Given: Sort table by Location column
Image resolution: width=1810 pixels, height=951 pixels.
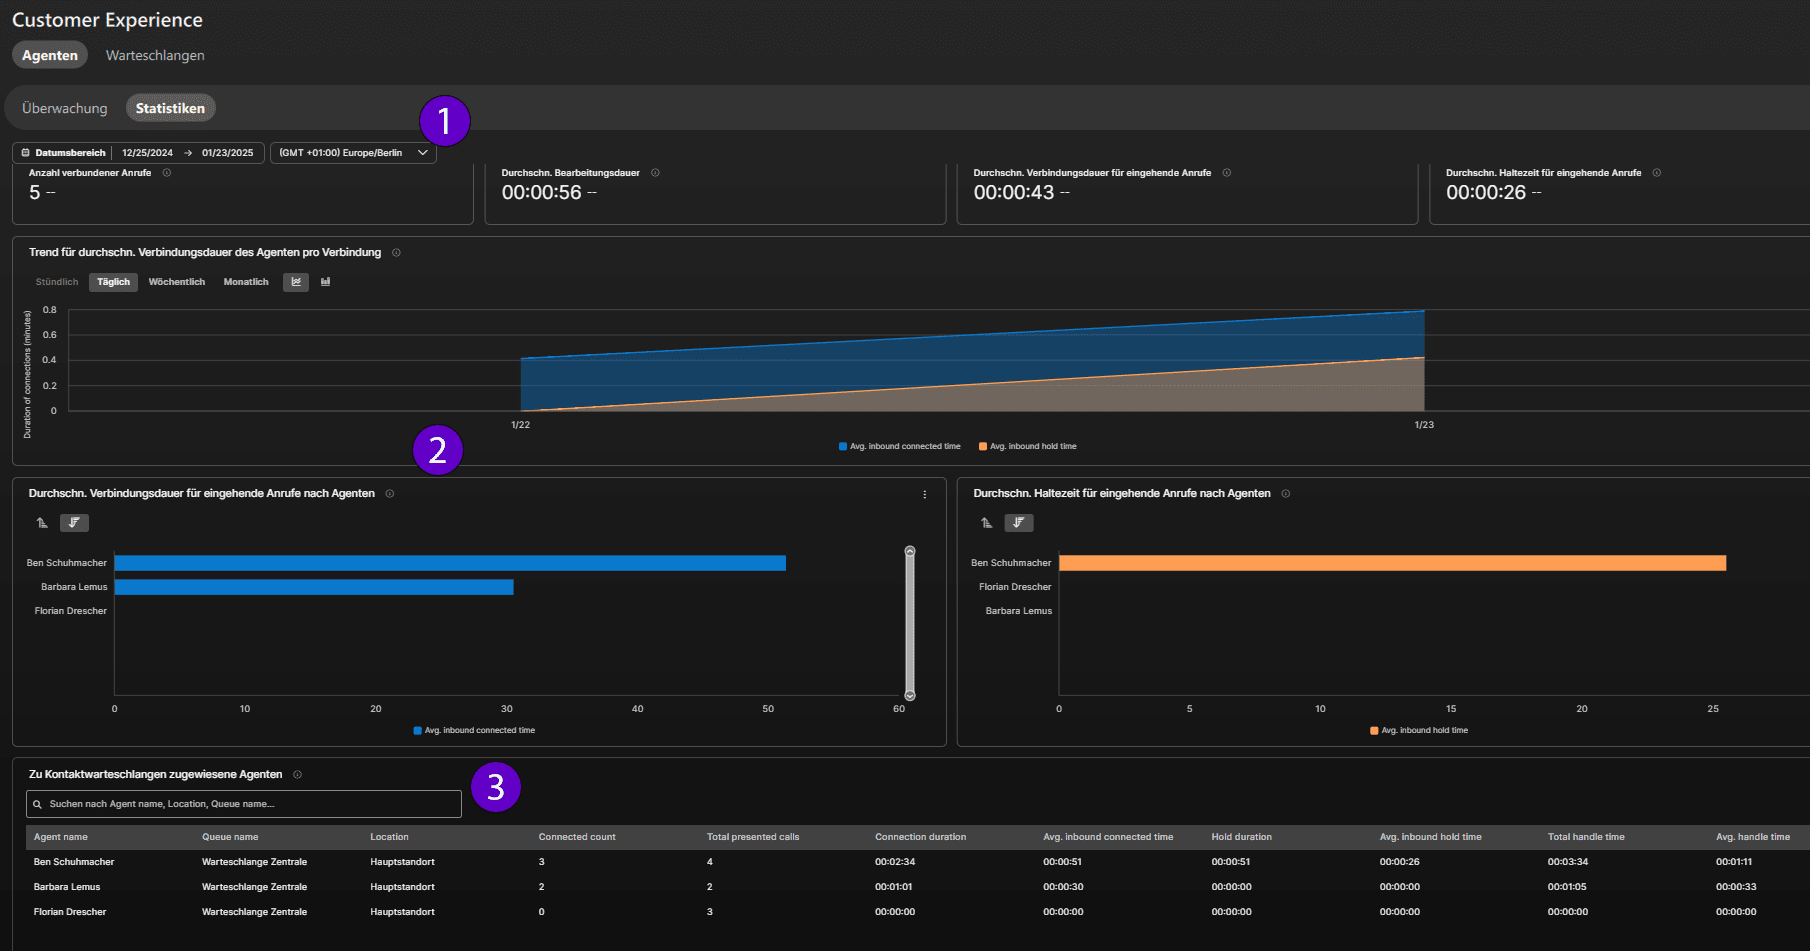Looking at the screenshot, I should 389,837.
